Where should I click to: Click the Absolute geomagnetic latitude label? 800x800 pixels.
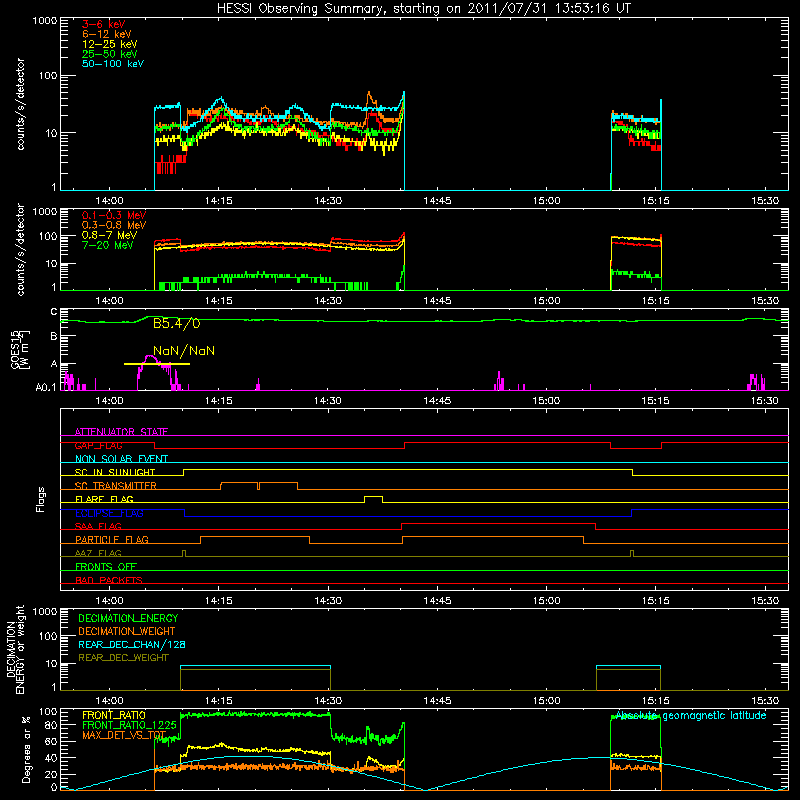click(691, 716)
